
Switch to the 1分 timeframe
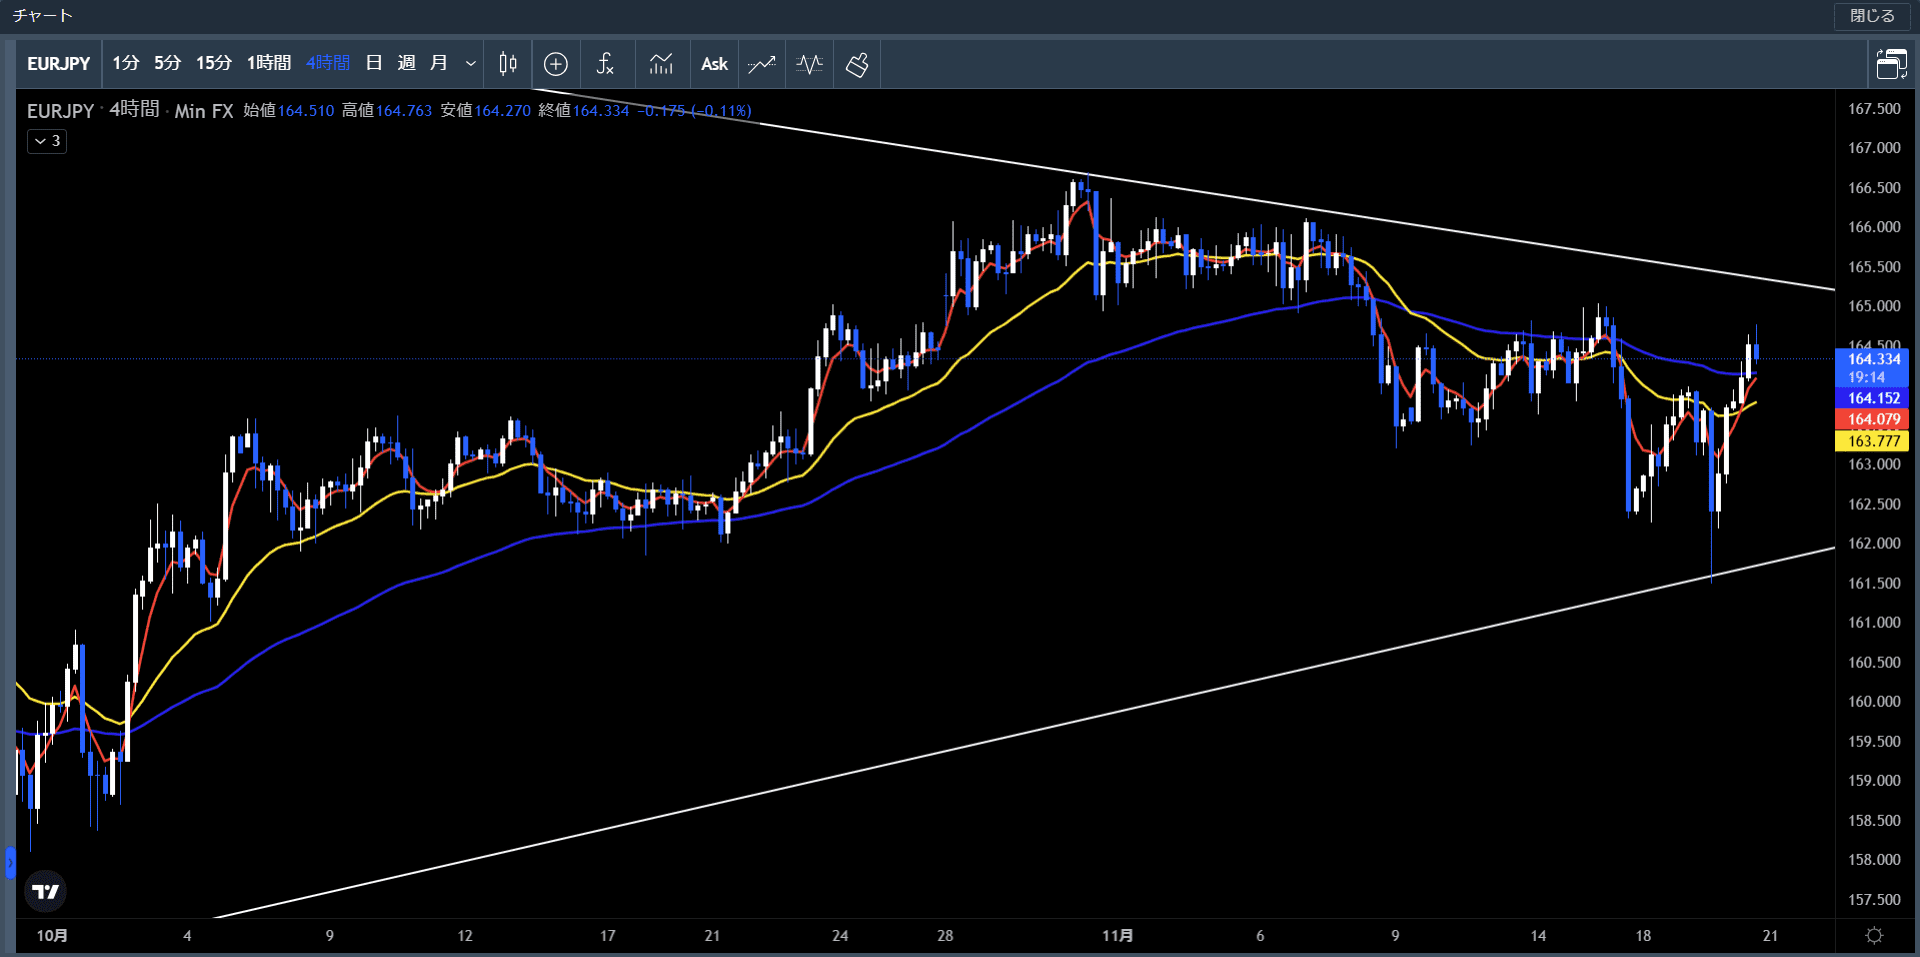tap(126, 63)
